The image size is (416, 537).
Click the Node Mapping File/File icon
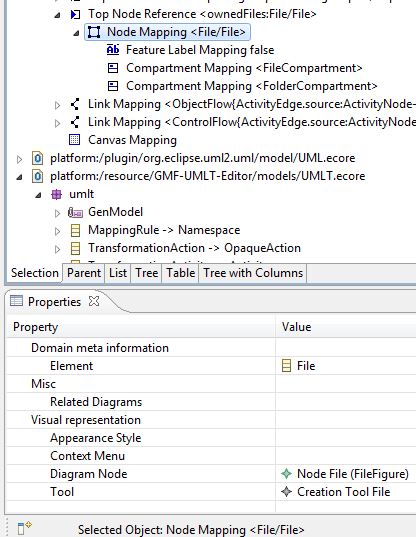click(94, 32)
